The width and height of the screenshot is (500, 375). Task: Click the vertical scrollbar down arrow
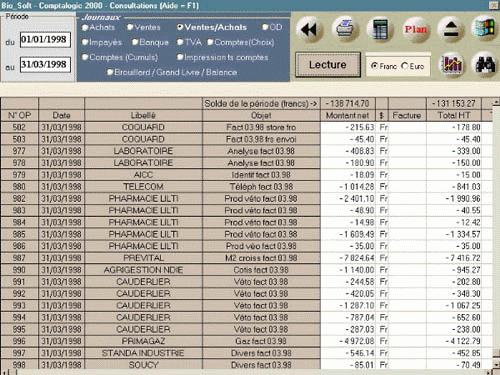[x=496, y=365]
